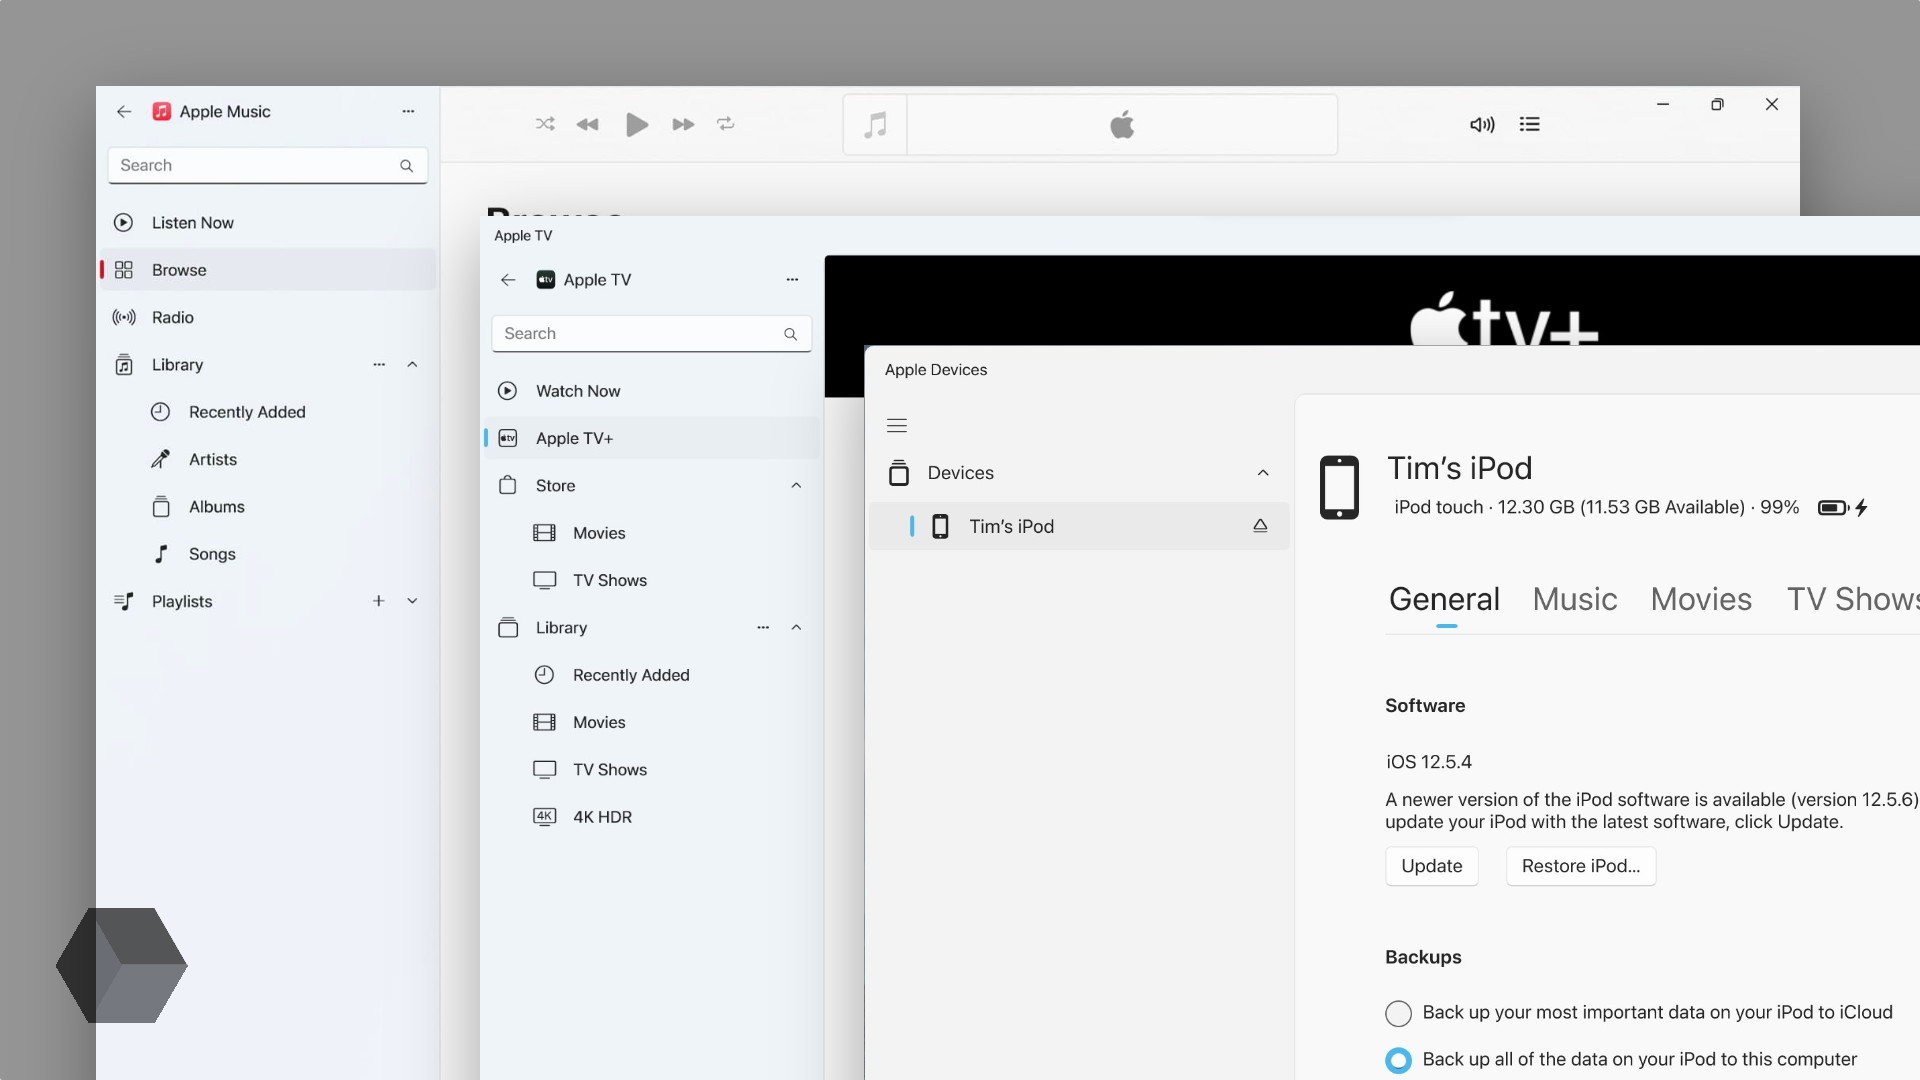Image resolution: width=1920 pixels, height=1080 pixels.
Task: Click the iPod device icon in header
Action: click(1339, 487)
